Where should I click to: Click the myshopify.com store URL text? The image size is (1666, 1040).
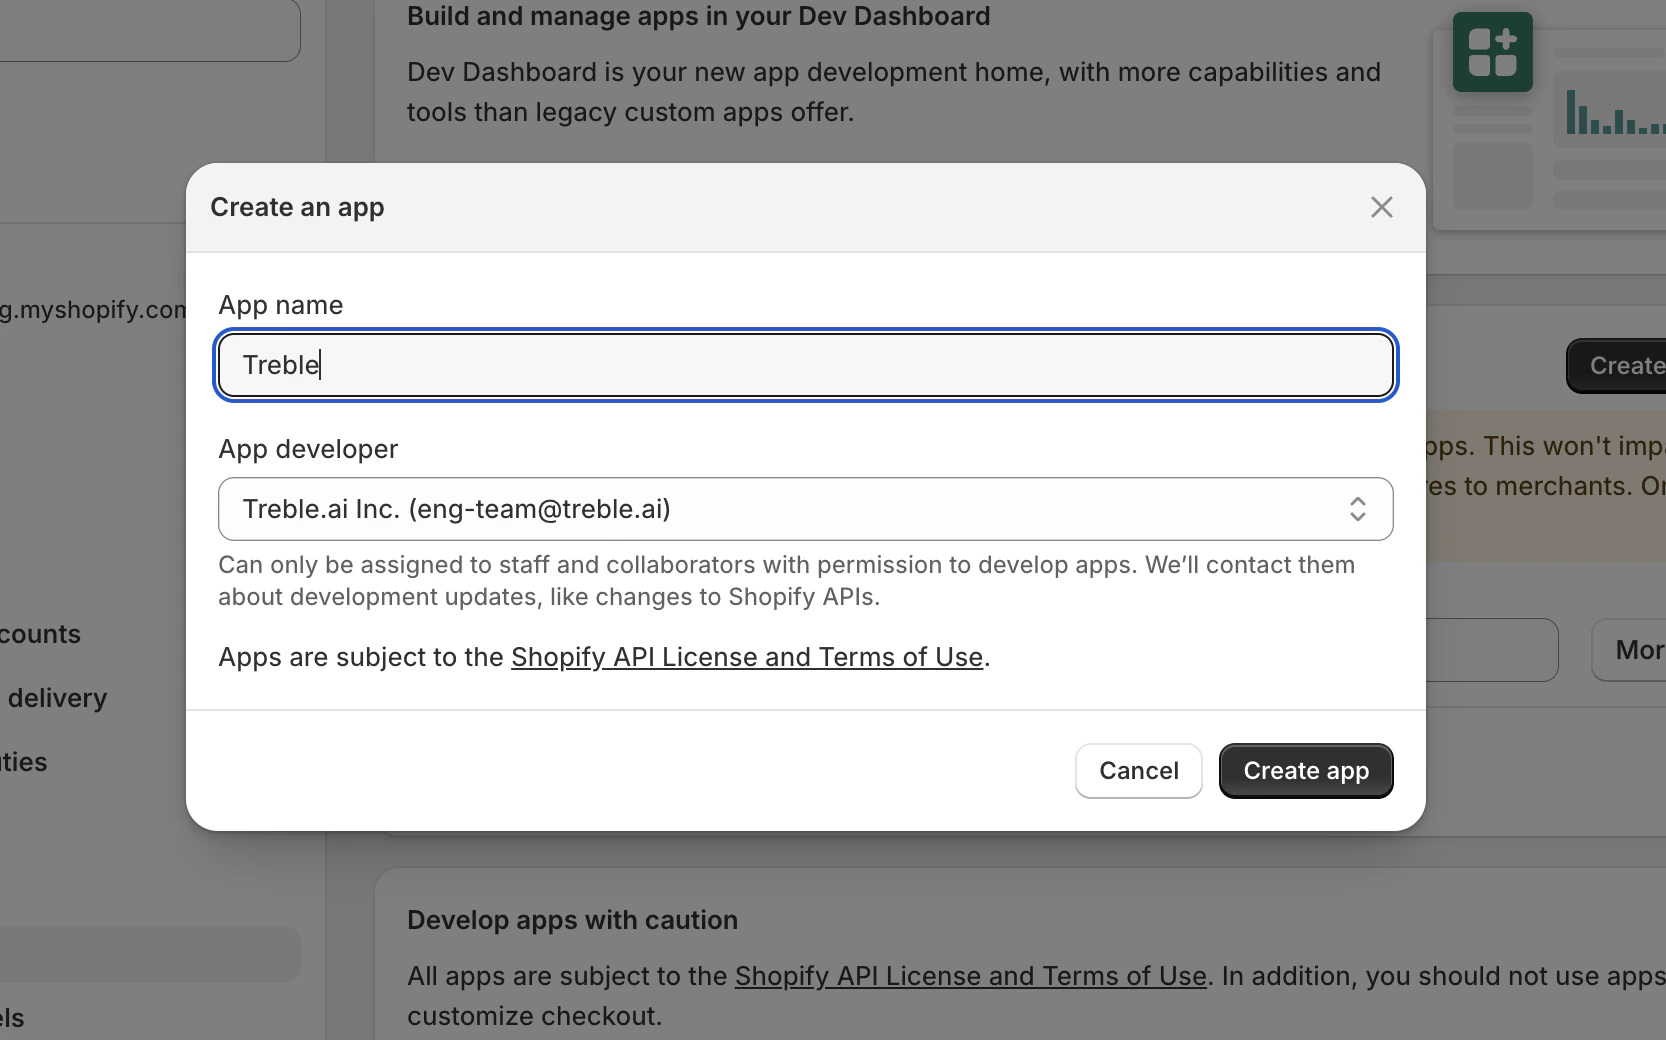click(93, 310)
